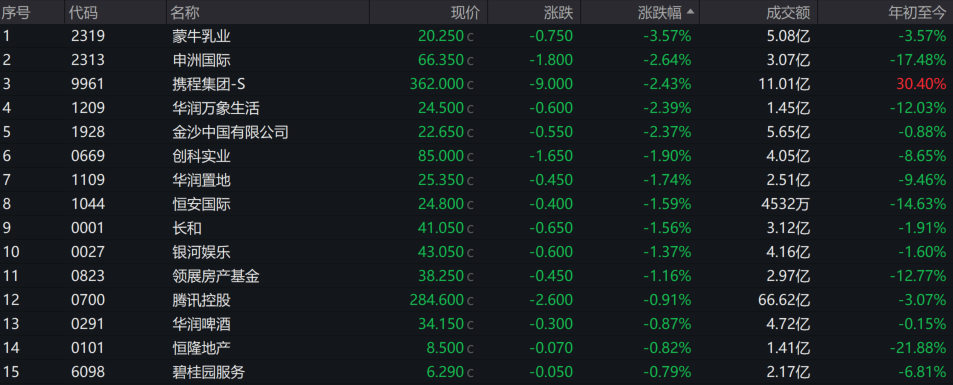Click change value -1.650
The height and width of the screenshot is (385, 953).
click(551, 156)
